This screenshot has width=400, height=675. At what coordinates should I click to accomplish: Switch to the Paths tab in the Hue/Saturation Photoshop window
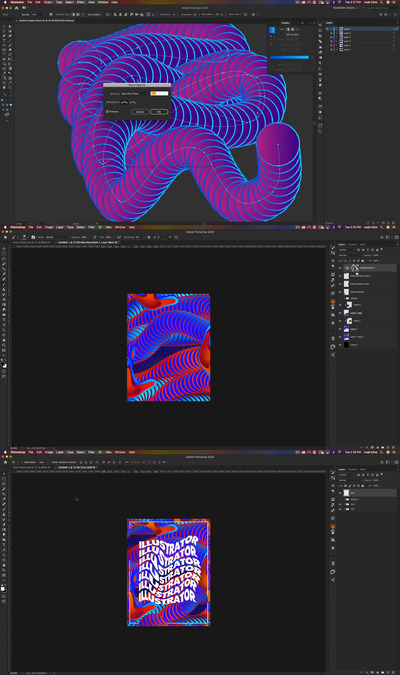[363, 245]
